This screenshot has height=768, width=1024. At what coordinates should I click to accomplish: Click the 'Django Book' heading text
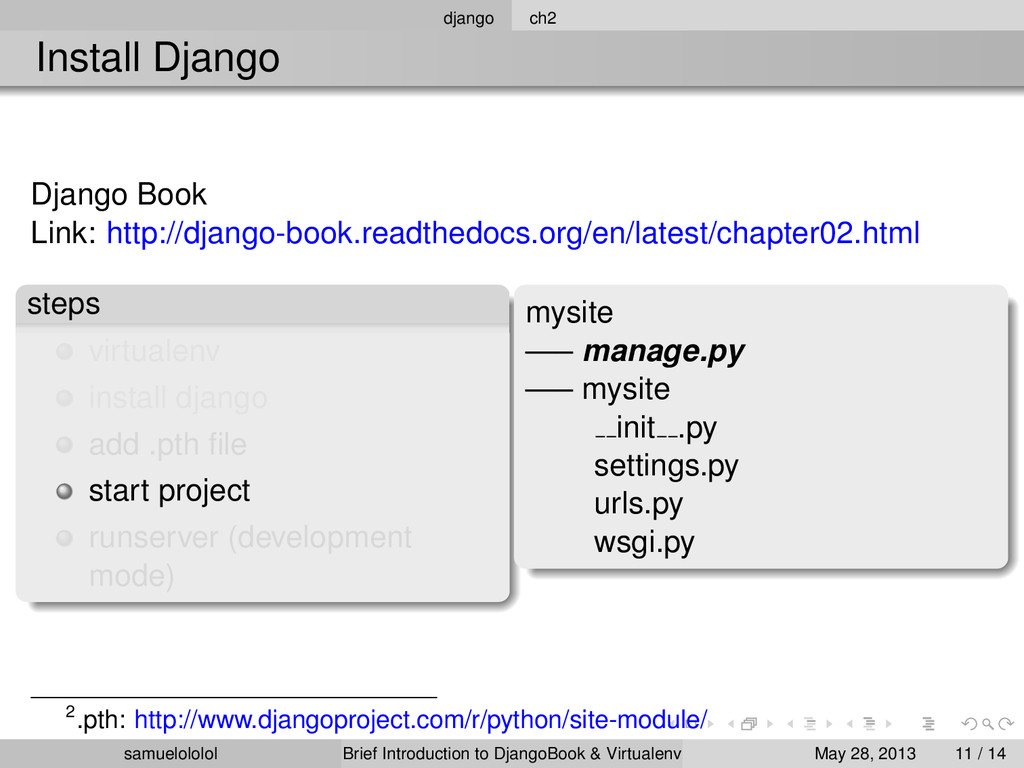click(x=119, y=195)
